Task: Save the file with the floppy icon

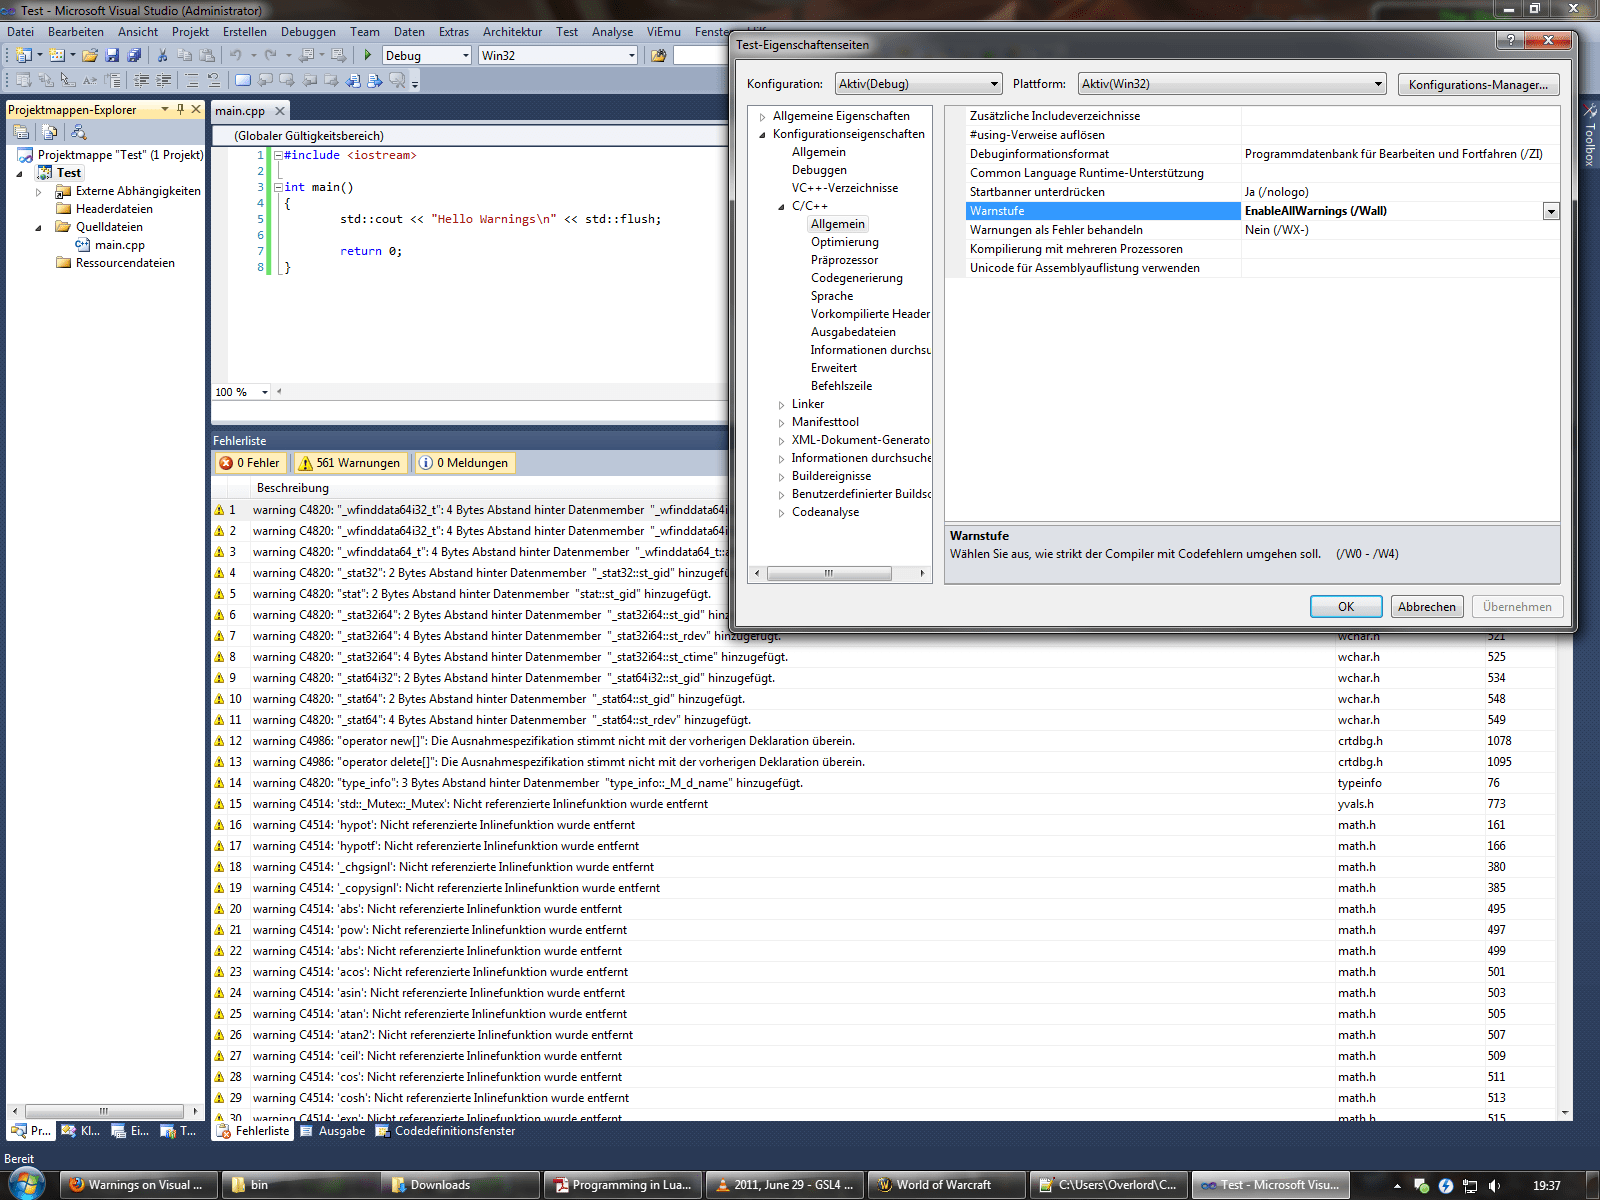Action: tap(112, 55)
